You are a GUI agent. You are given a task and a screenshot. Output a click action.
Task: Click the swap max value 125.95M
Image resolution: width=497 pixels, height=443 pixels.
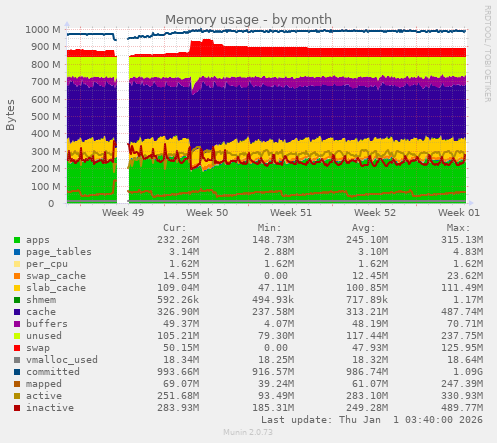coord(462,348)
